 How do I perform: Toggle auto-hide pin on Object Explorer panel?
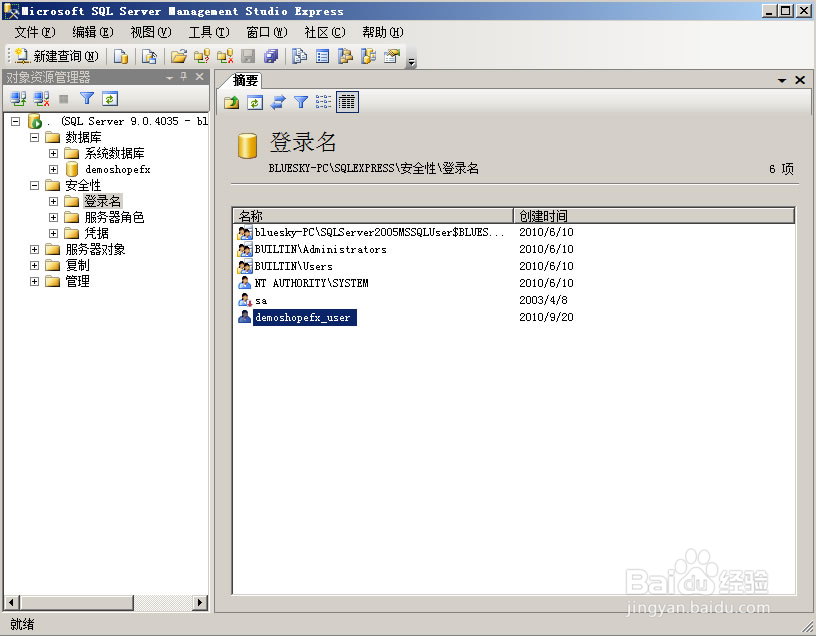click(x=184, y=77)
